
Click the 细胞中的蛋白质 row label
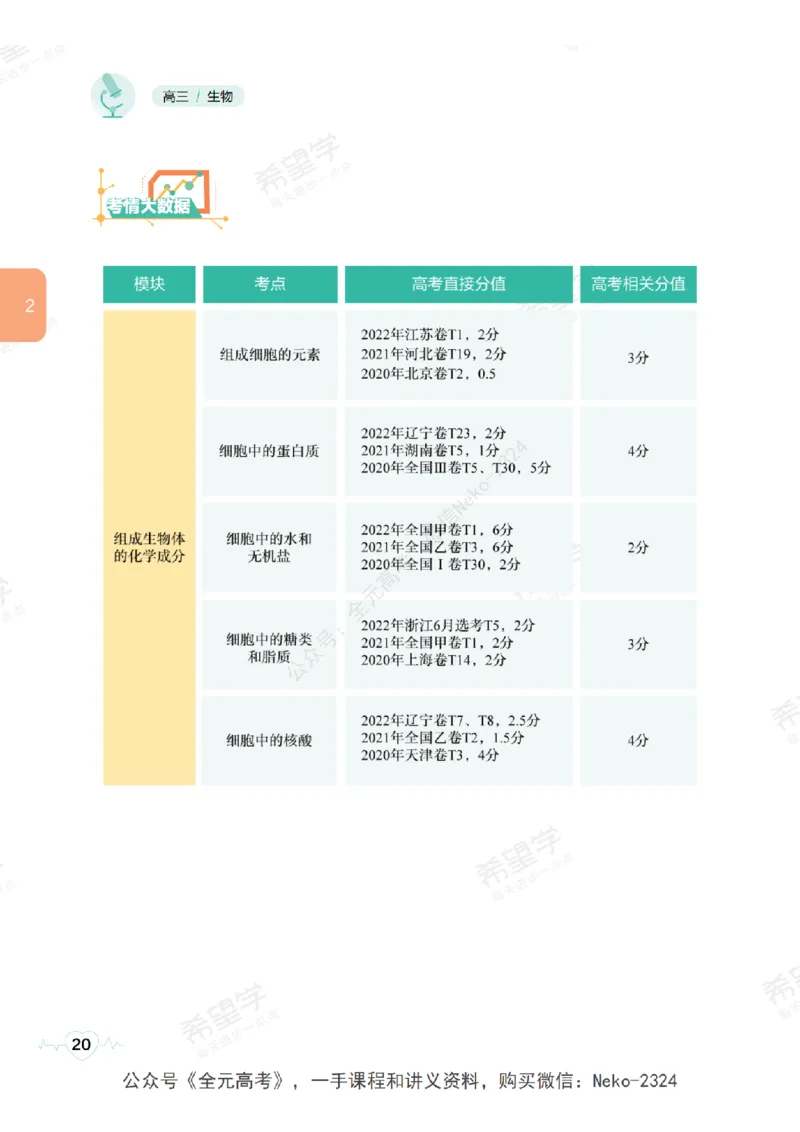pos(270,451)
